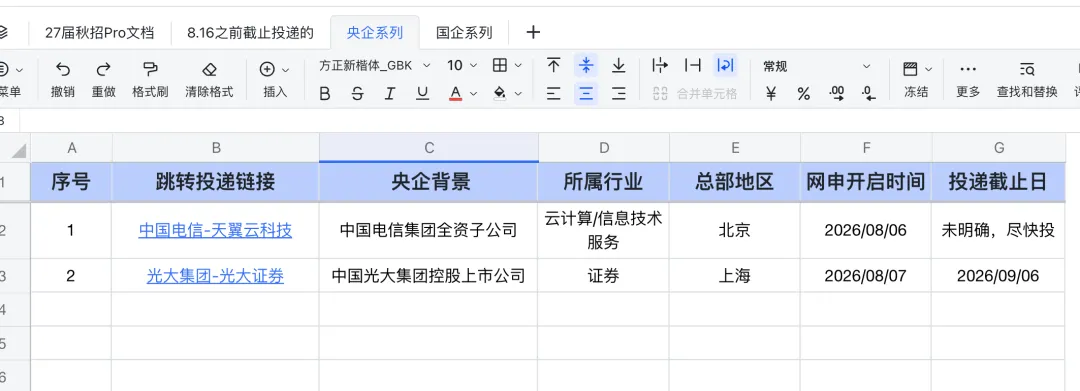The height and width of the screenshot is (391, 1080).
Task: Align text left horizontally
Action: (553, 94)
